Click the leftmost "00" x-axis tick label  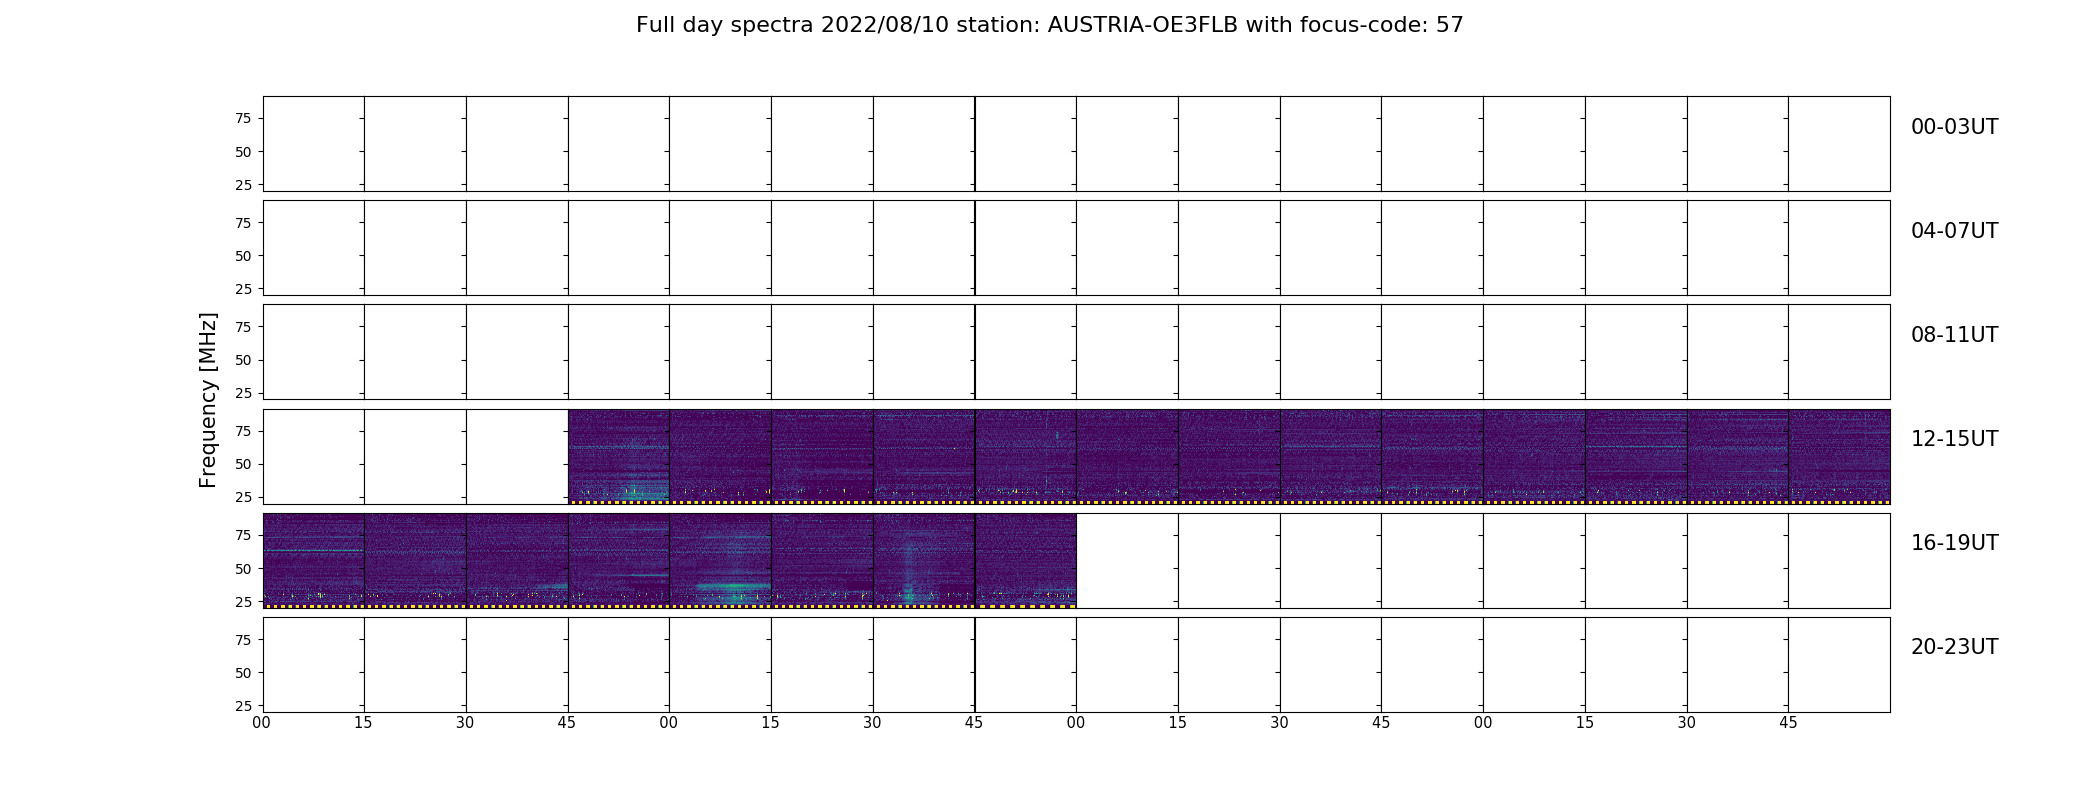(262, 723)
